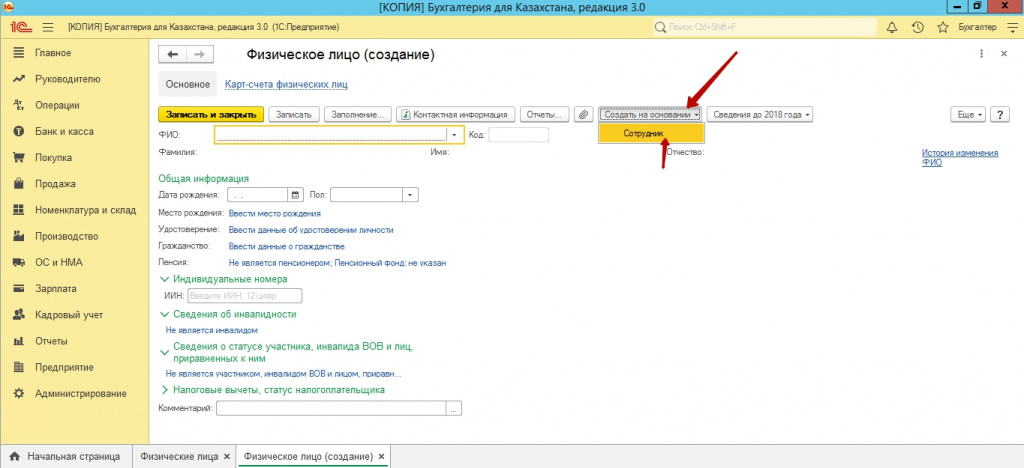
Task: Open the main menu hamburger icon
Action: [x=47, y=27]
